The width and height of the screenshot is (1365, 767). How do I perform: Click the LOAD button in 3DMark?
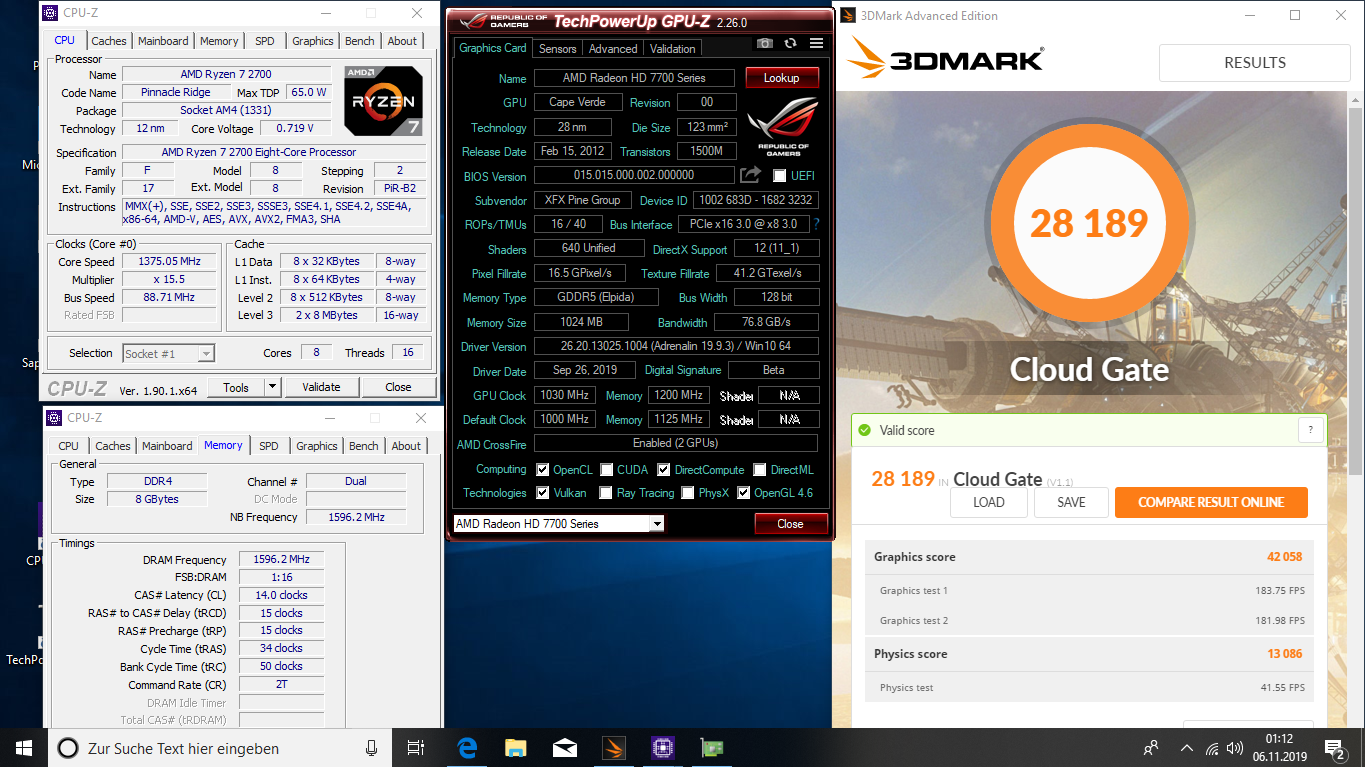[x=989, y=502]
